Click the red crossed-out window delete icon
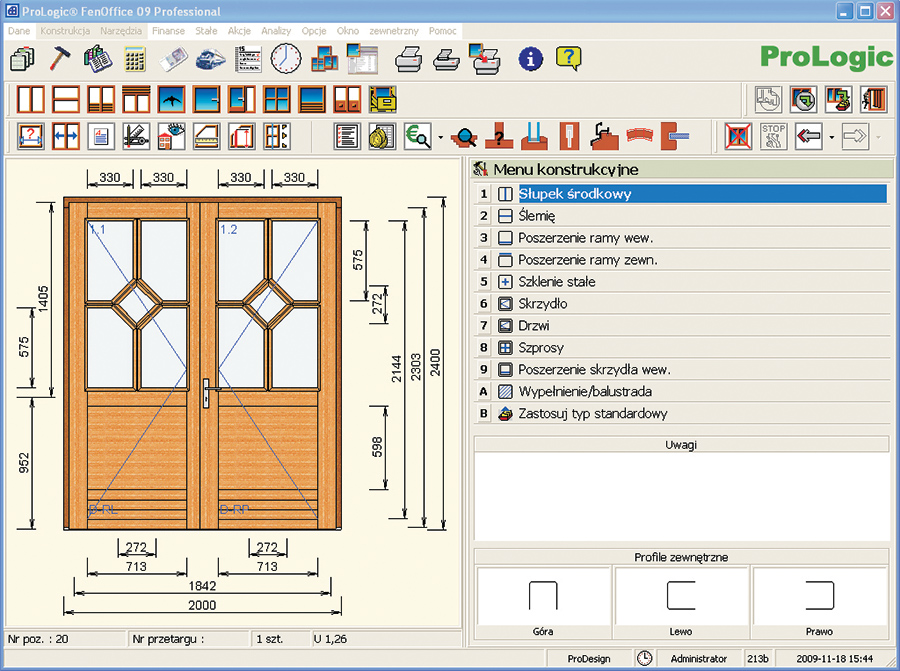The width and height of the screenshot is (900, 671). 738,135
